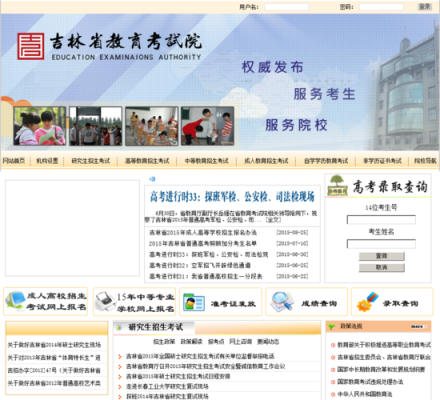The image size is (440, 400).
Task: Click the small speaker icon above headline
Action: tap(152, 179)
